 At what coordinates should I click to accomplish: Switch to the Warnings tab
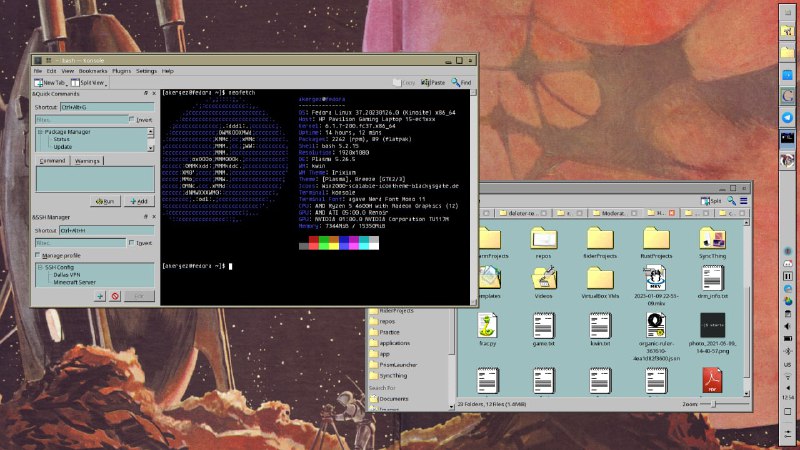[87, 161]
